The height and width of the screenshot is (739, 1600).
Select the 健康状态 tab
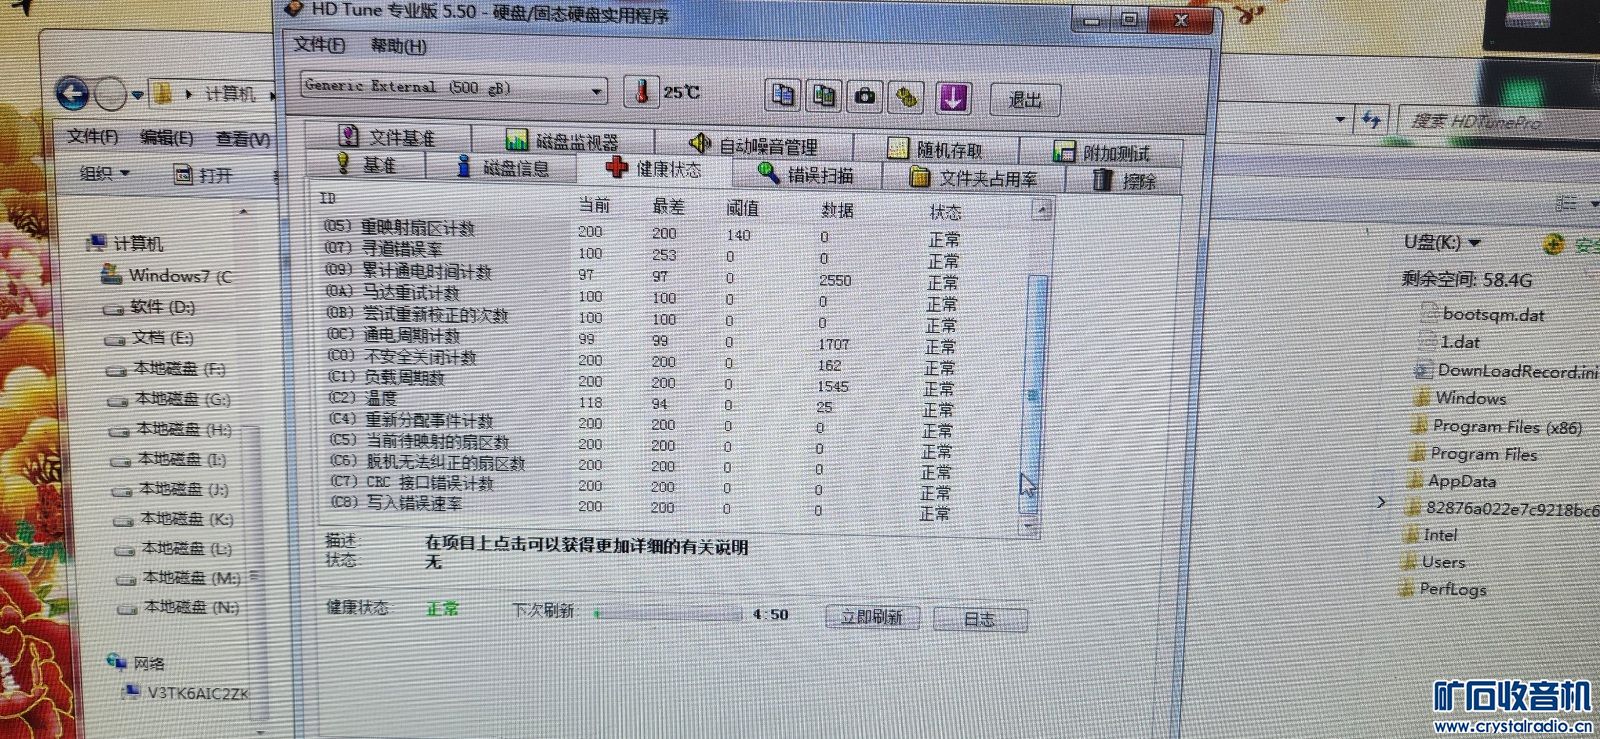tap(655, 168)
